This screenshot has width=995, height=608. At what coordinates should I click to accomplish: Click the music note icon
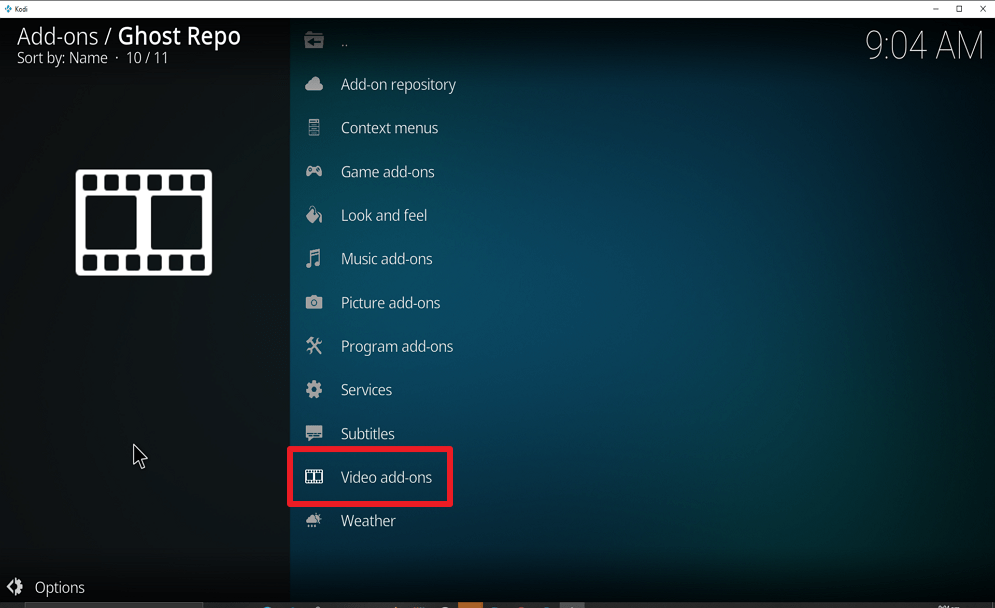(313, 258)
